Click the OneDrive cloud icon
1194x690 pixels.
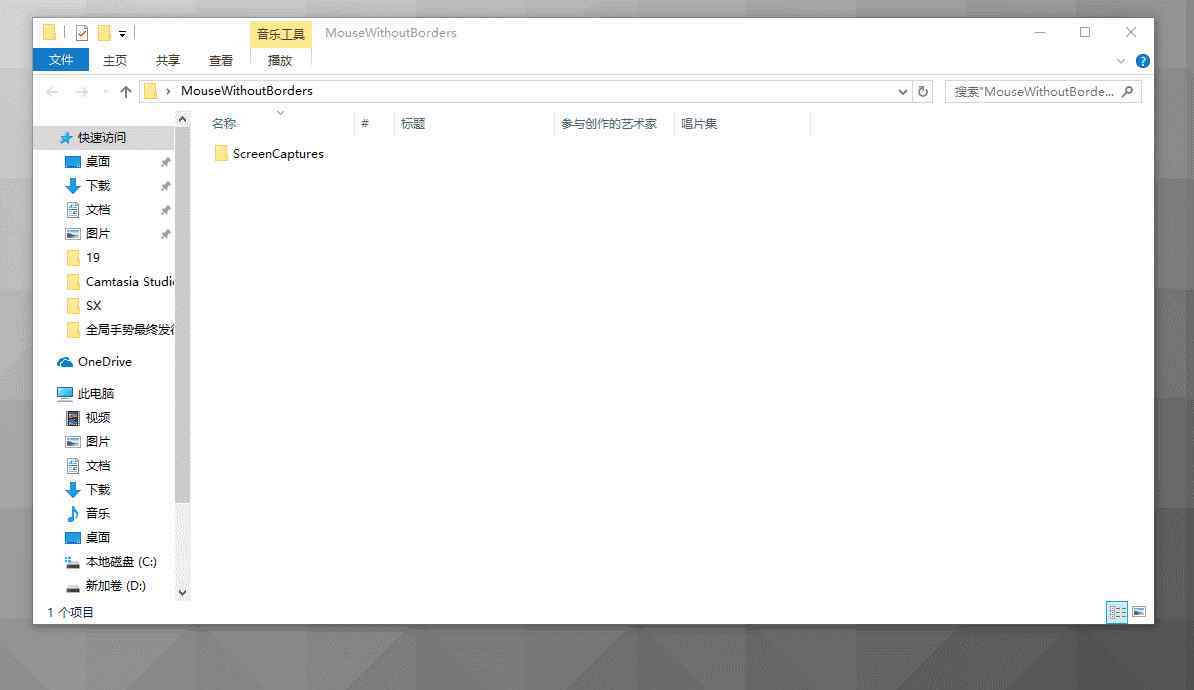tap(65, 363)
